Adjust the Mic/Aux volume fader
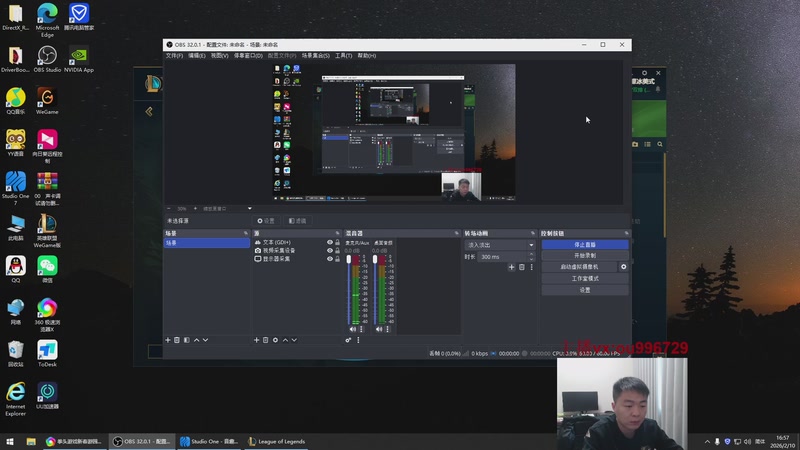 pos(349,259)
